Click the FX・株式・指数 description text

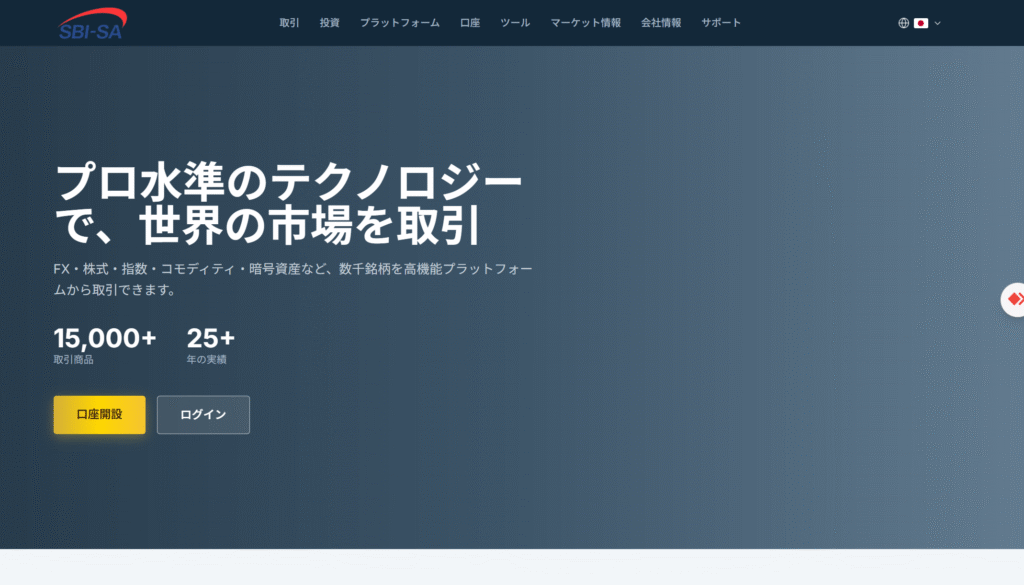(293, 279)
